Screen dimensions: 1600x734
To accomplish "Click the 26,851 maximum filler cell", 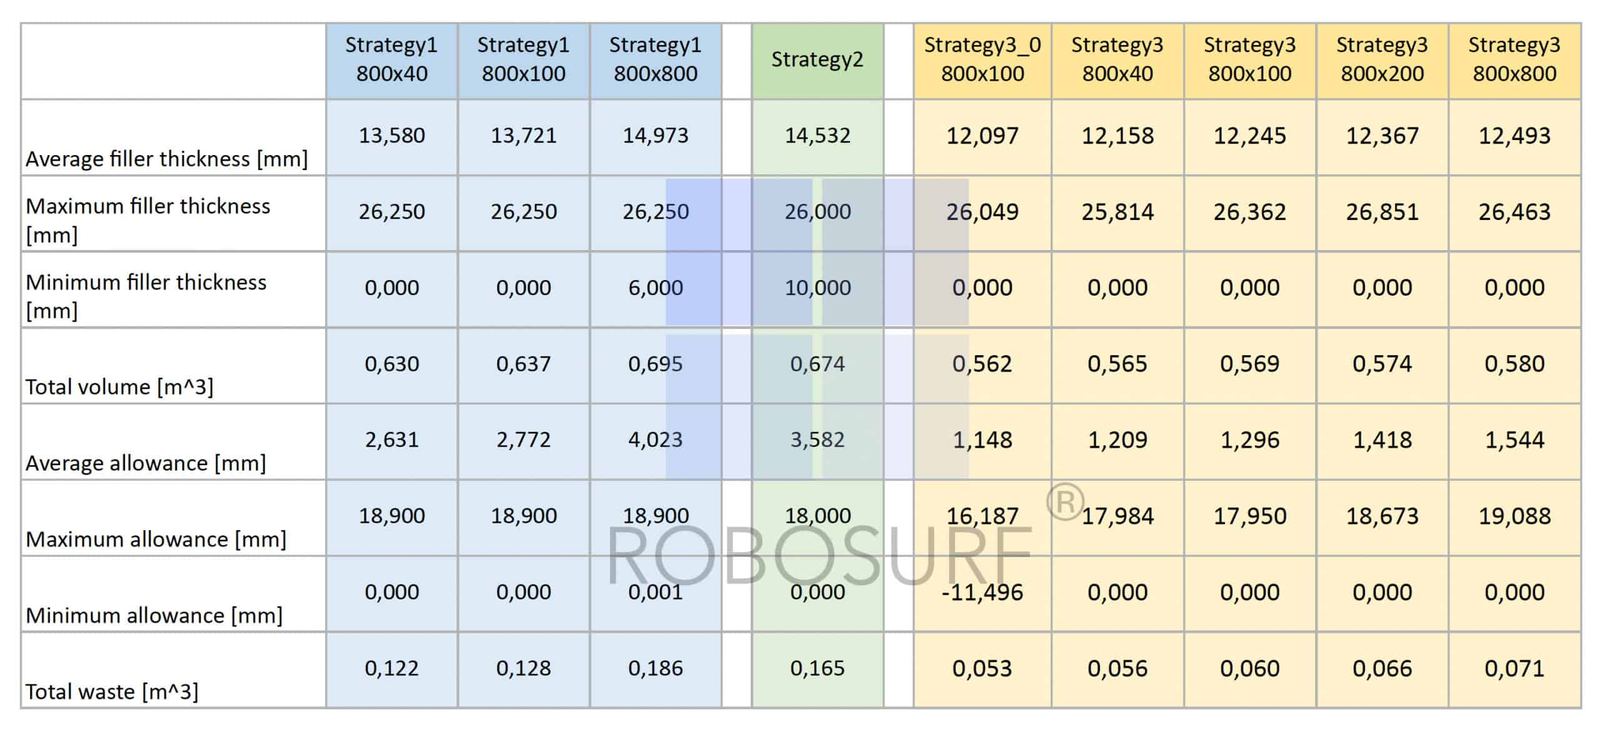I will click(x=1382, y=212).
